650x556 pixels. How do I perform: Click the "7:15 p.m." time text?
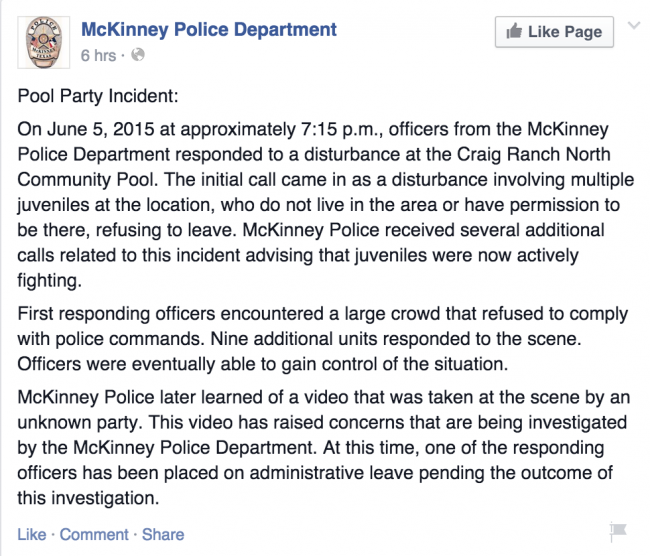pyautogui.click(x=343, y=130)
